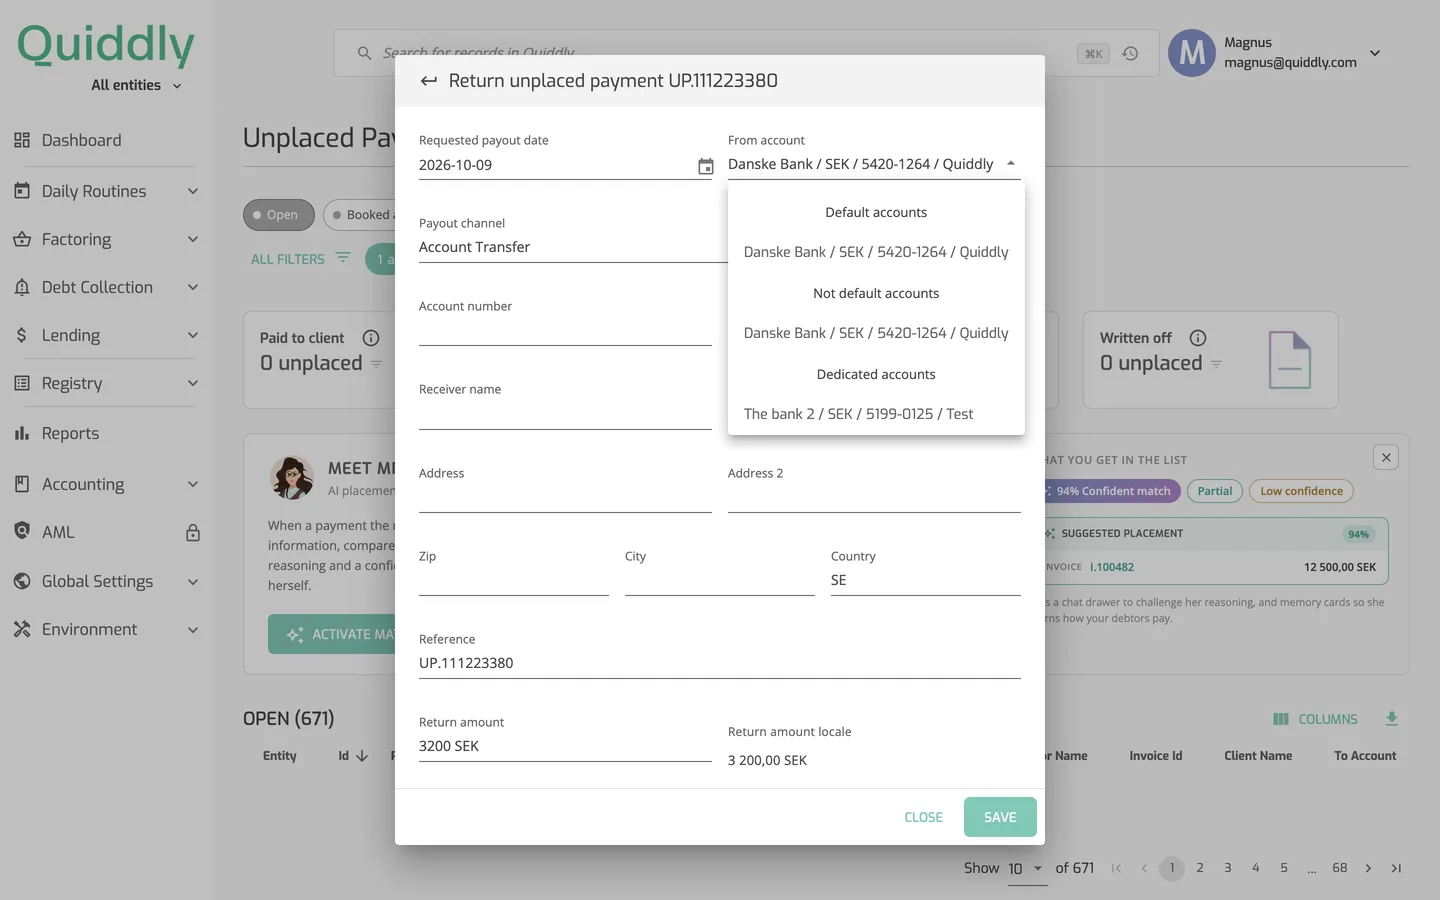Collapse the From account dropdown
The height and width of the screenshot is (900, 1440).
click(1011, 164)
